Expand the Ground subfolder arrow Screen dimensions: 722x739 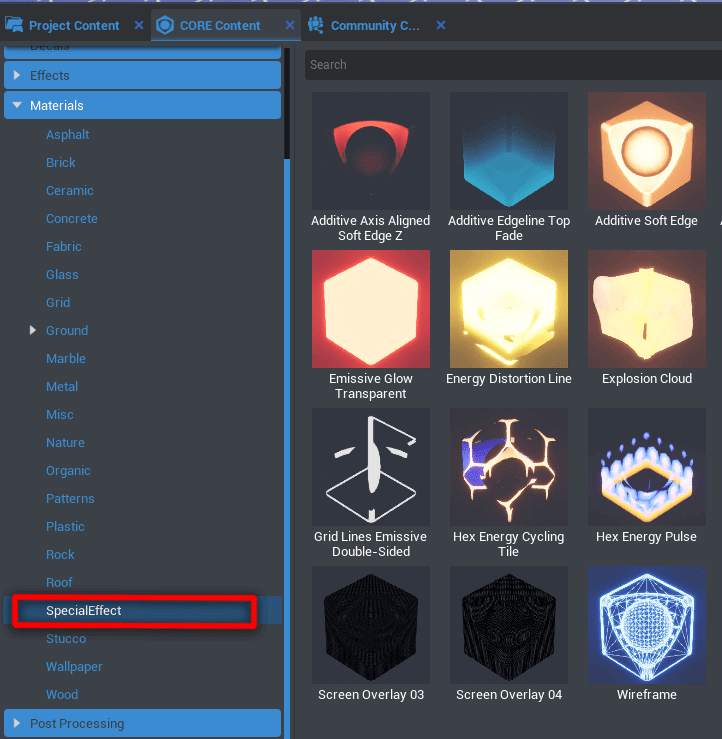tap(33, 330)
